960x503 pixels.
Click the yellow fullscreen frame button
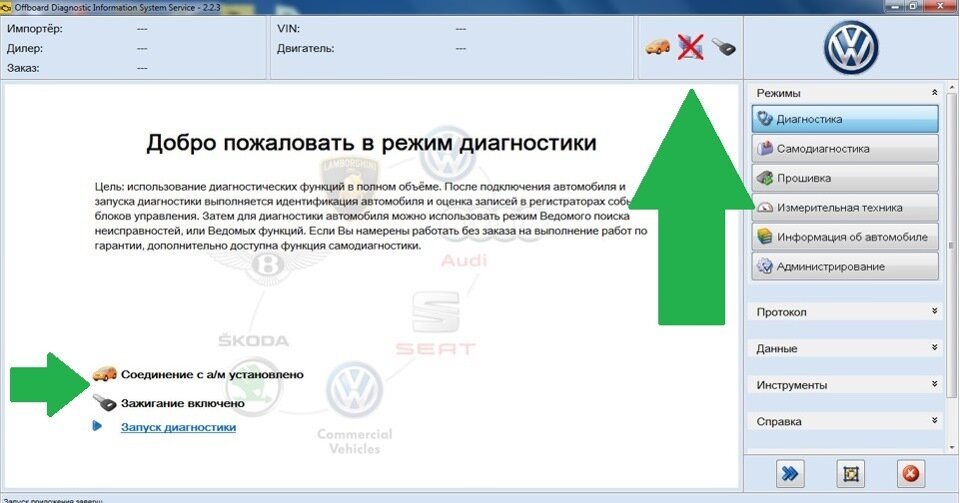850,474
